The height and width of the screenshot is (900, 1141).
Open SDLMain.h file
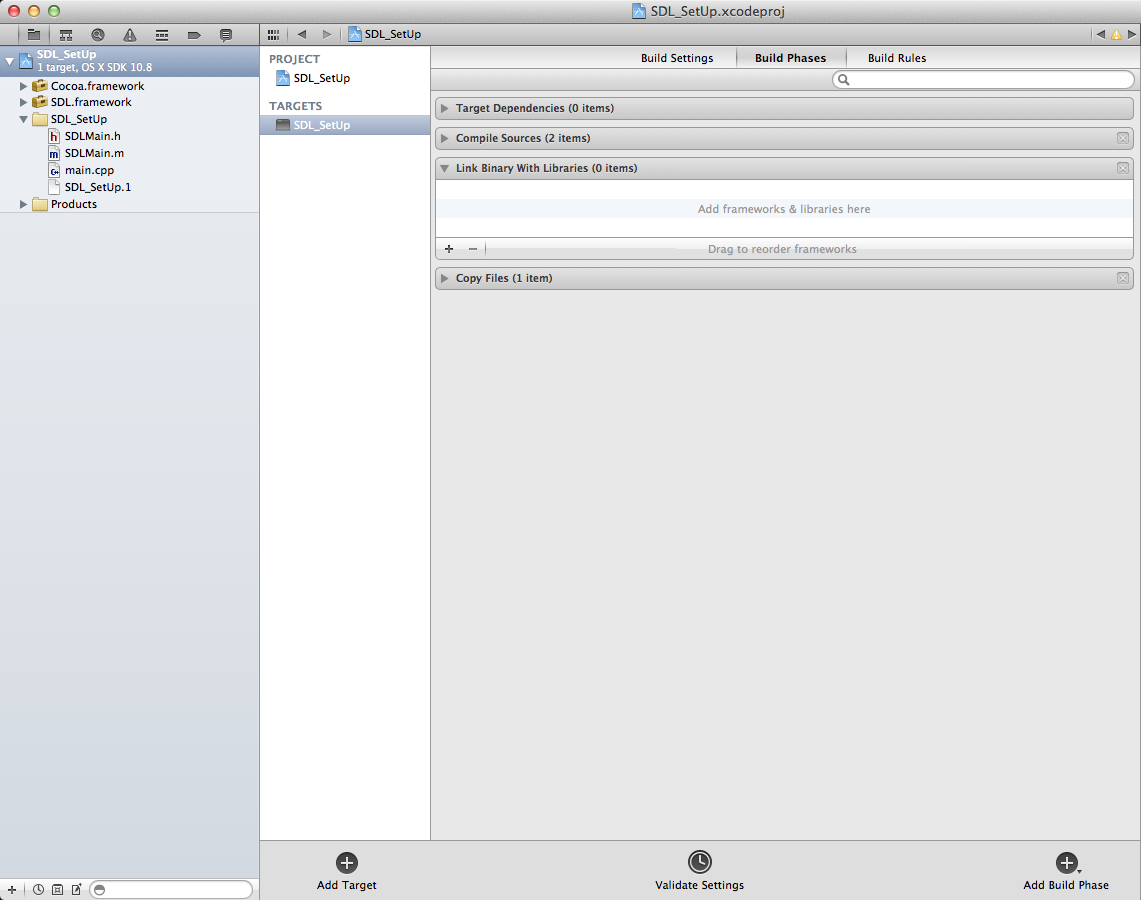point(92,136)
